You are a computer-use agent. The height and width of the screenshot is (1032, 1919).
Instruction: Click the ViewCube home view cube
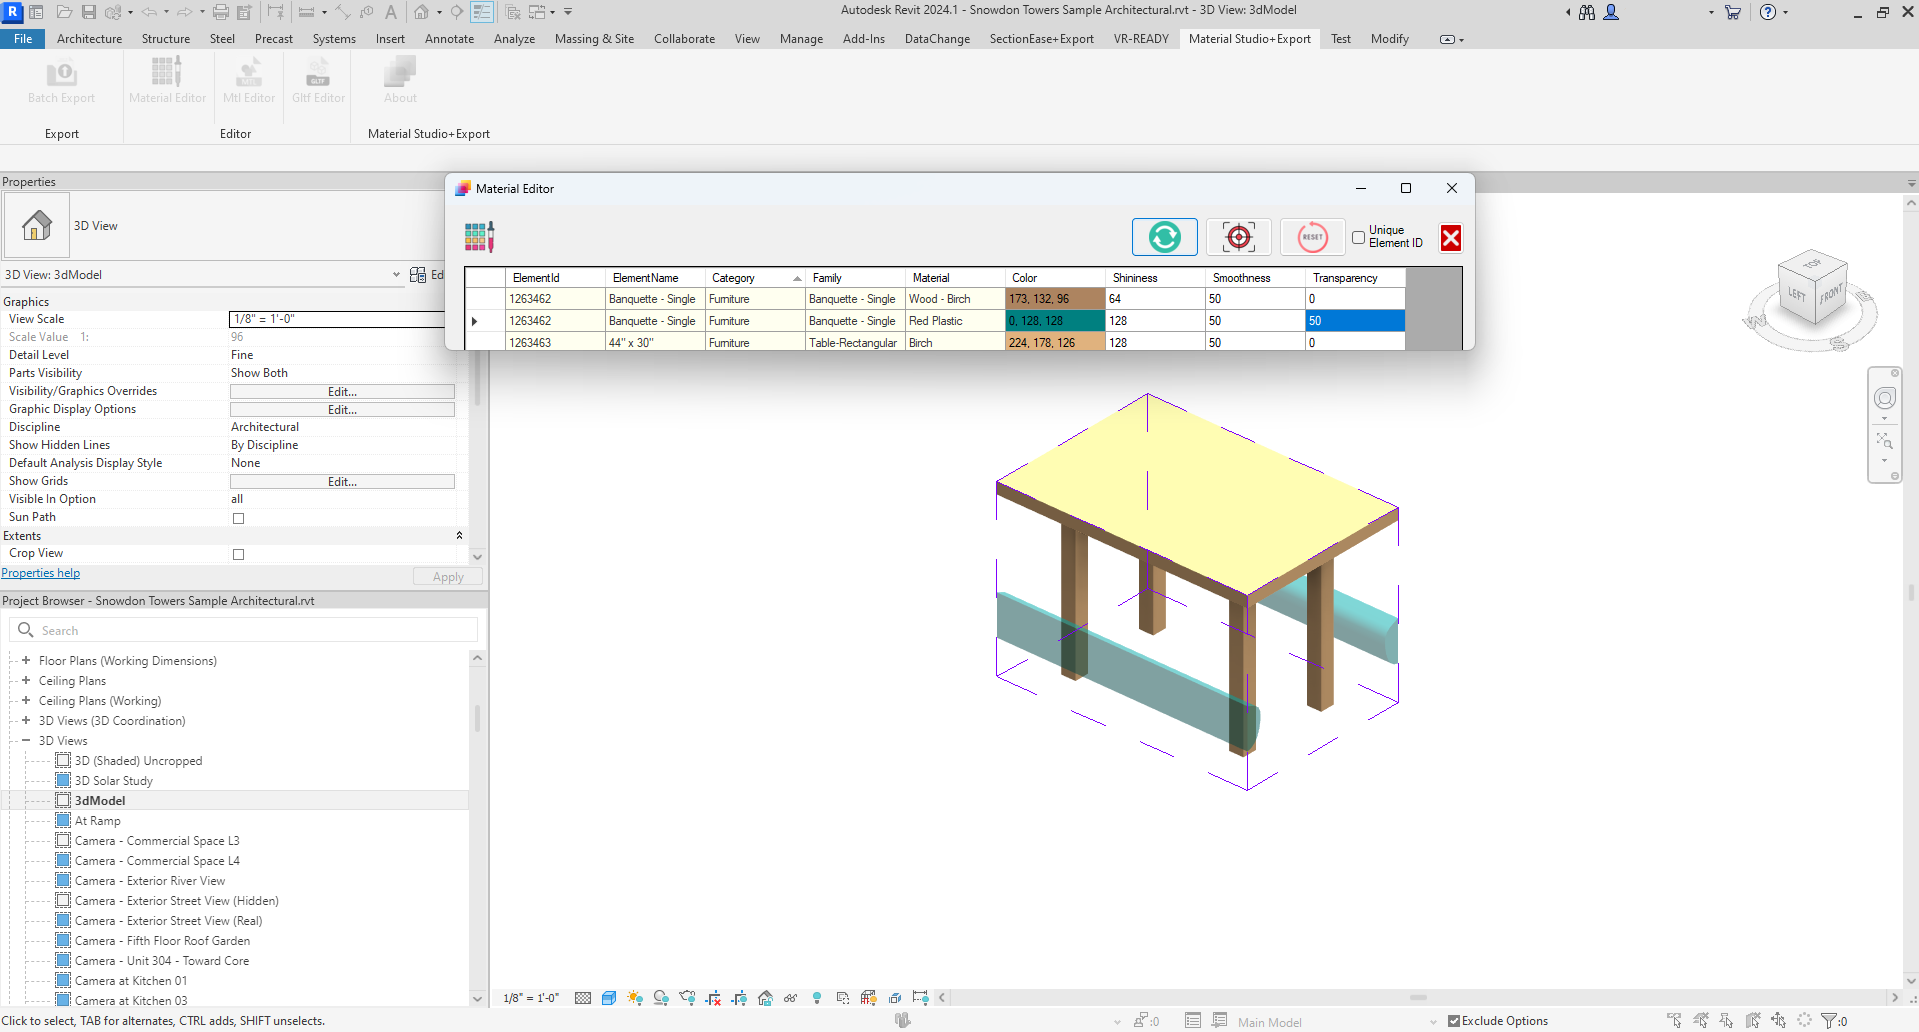(x=1811, y=289)
